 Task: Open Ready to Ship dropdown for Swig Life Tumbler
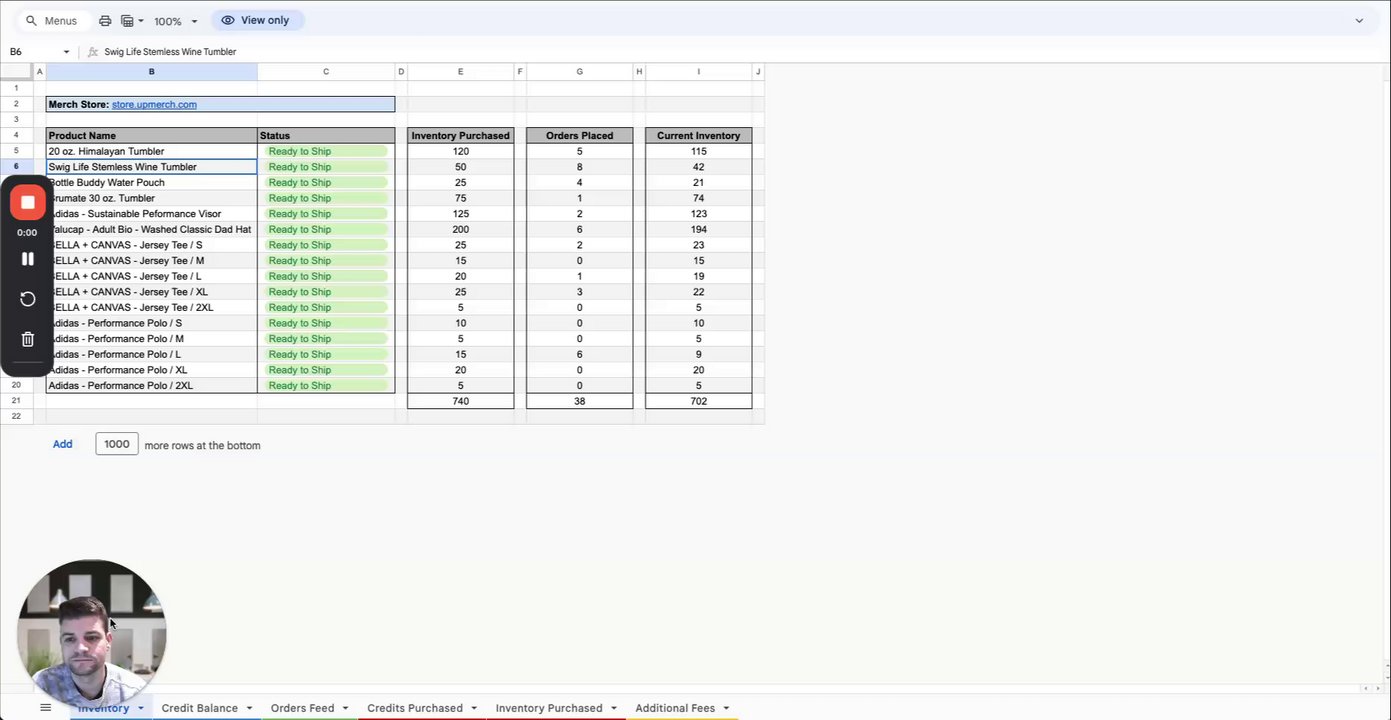(x=326, y=167)
